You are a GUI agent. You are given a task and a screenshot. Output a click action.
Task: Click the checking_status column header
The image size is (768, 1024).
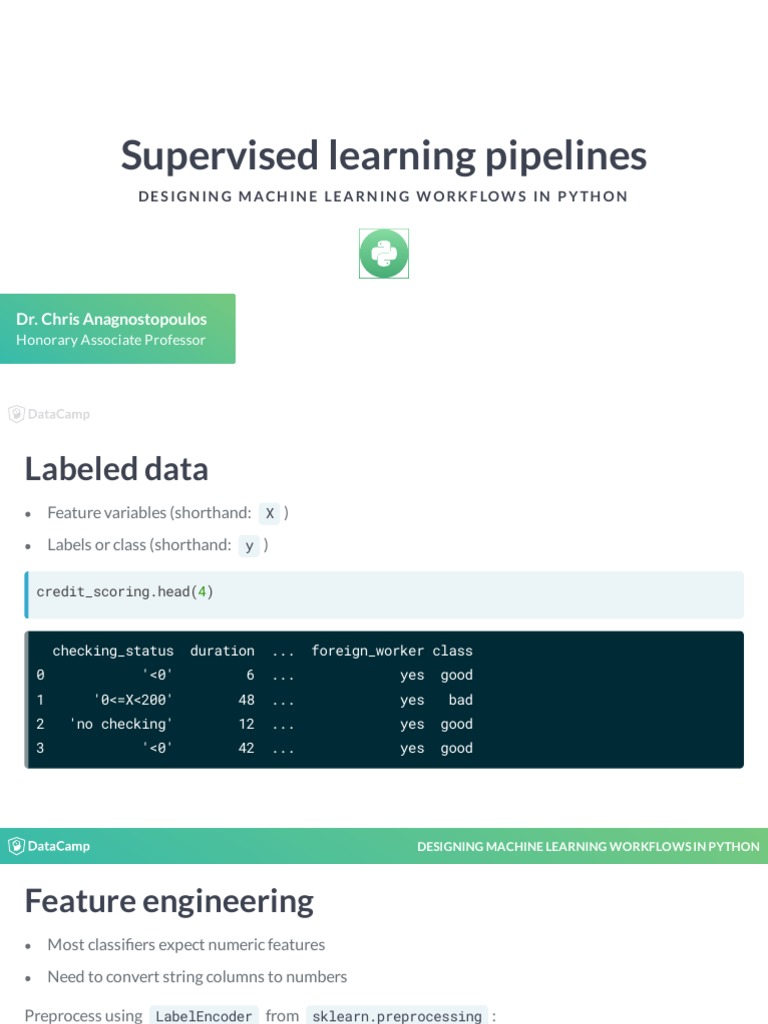[x=113, y=651]
